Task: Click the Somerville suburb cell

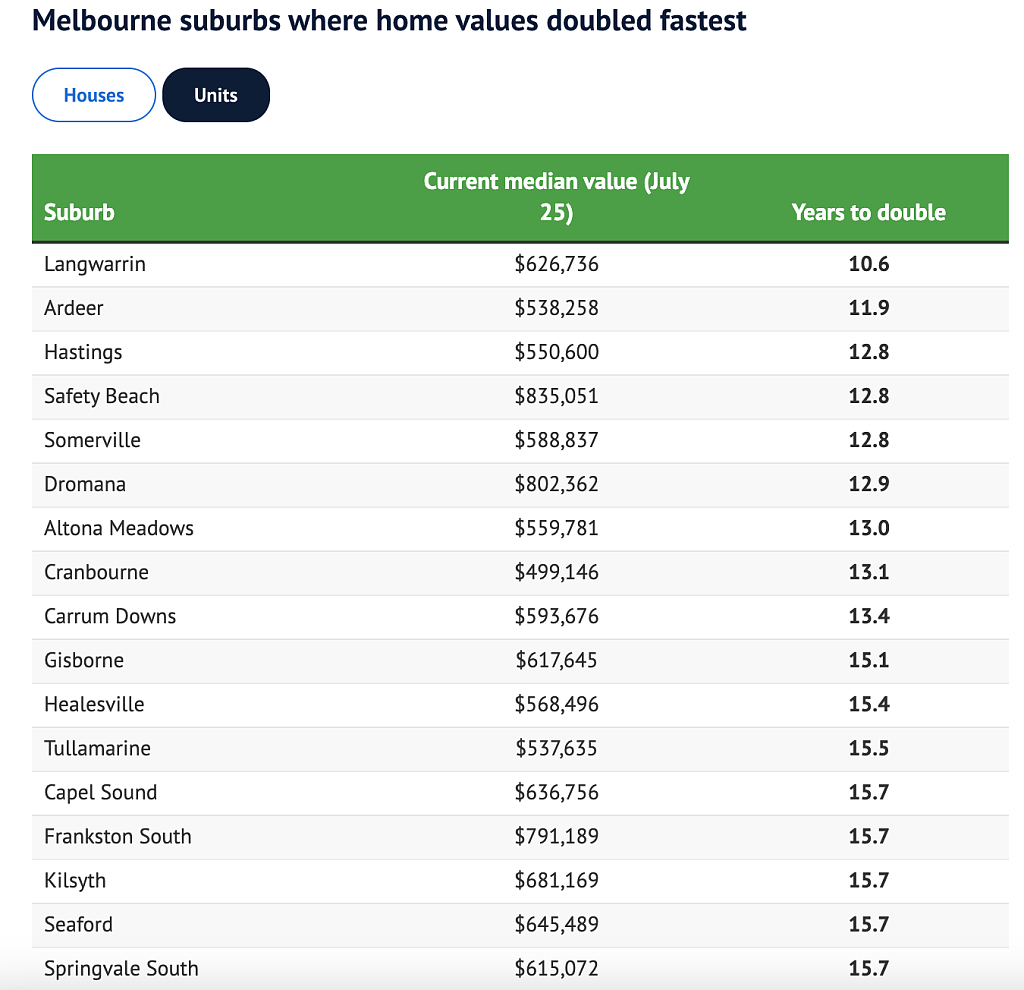Action: tap(92, 440)
